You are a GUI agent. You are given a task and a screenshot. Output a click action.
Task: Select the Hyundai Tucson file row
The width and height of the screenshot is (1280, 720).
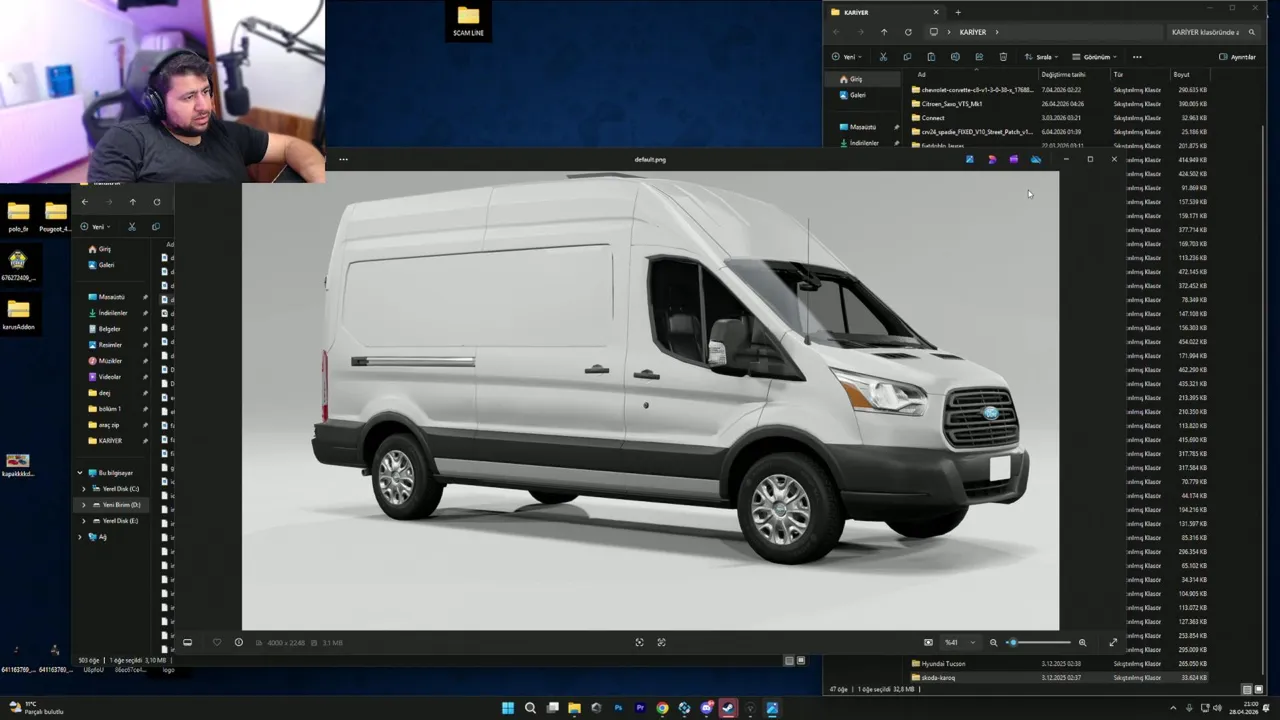[x=1060, y=664]
